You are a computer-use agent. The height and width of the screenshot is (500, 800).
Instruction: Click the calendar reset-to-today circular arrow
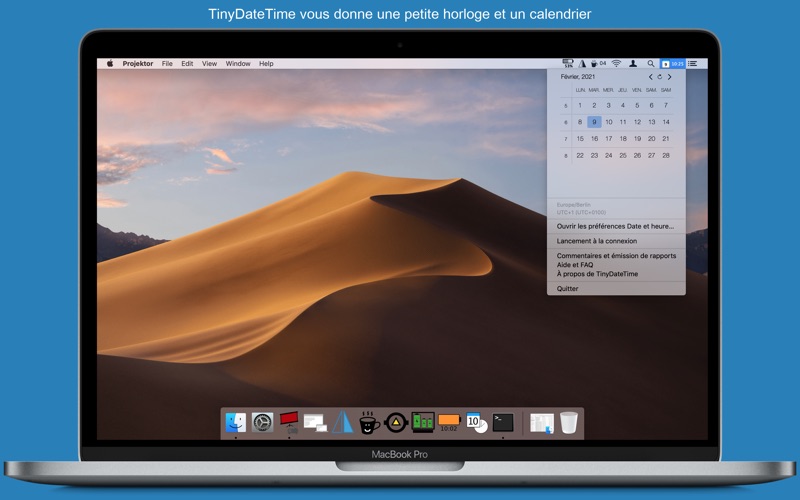pos(659,77)
